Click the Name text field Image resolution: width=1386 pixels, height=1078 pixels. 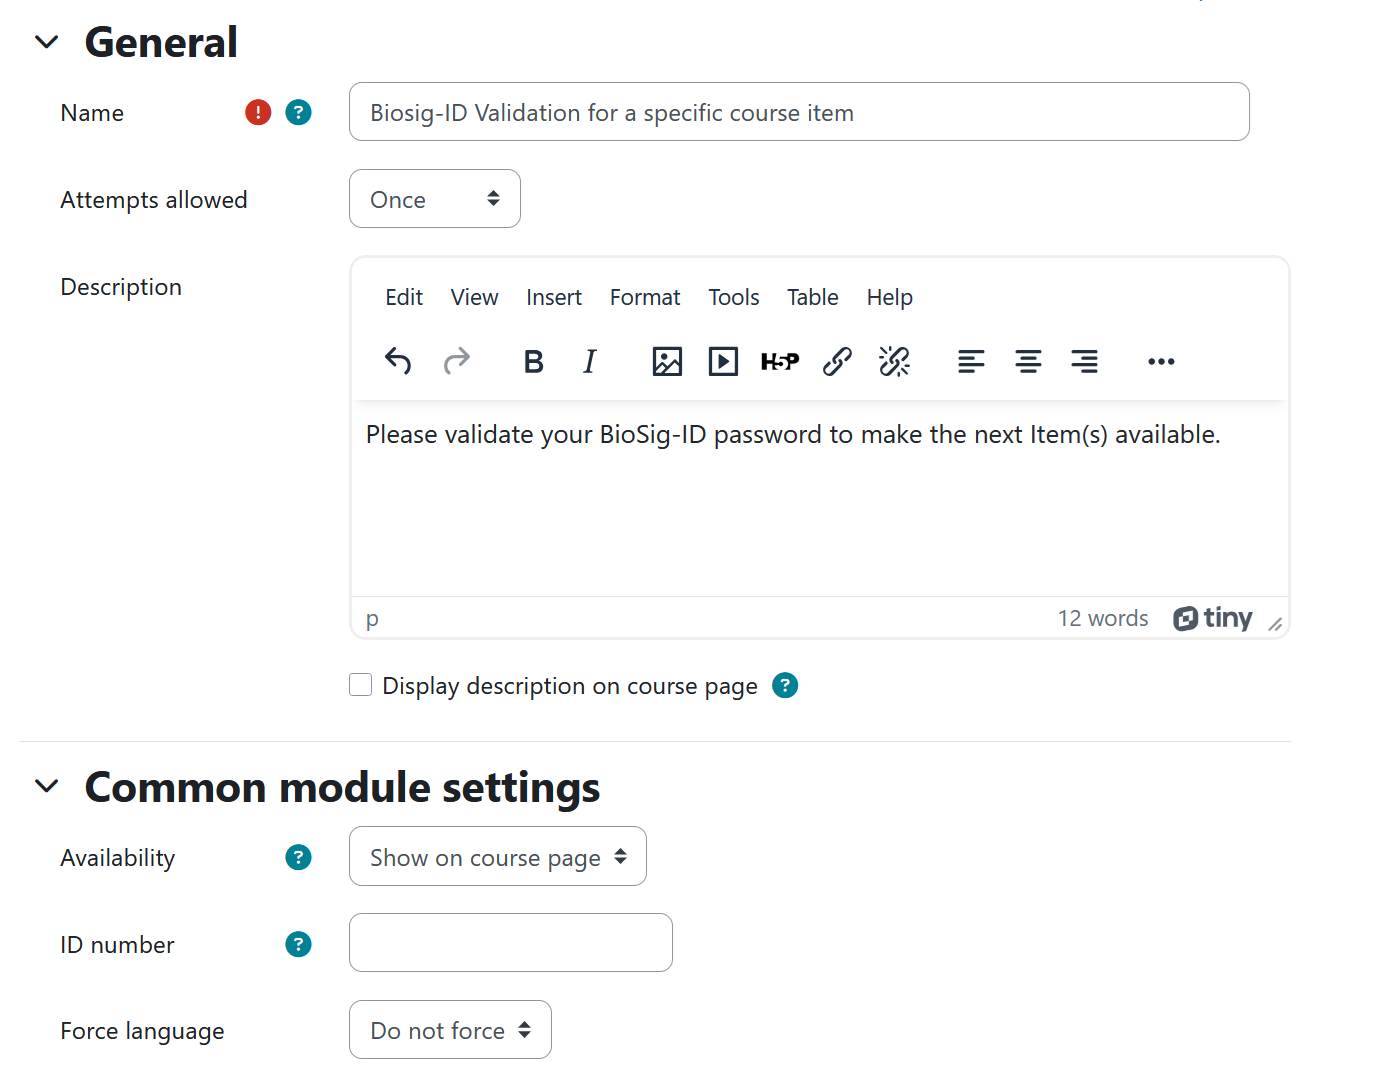tap(799, 112)
